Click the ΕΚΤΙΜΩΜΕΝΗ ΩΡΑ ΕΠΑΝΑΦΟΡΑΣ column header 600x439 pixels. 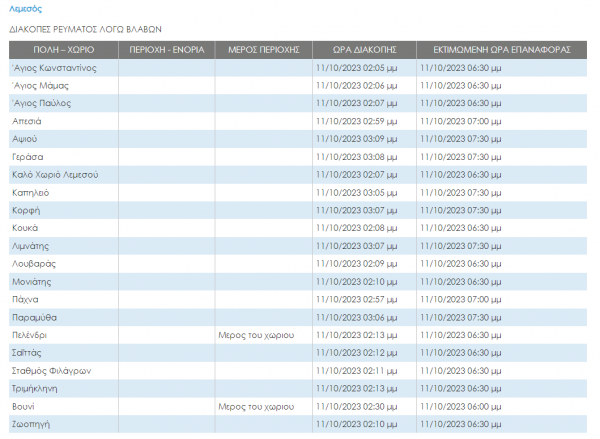(x=502, y=50)
